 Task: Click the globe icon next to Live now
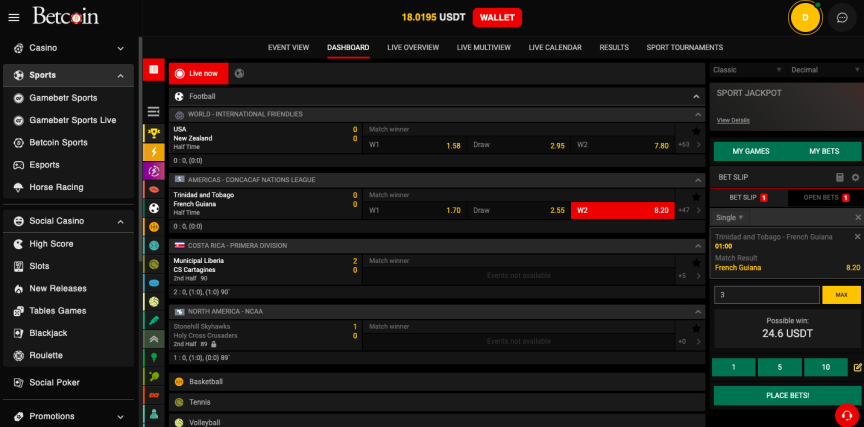[x=239, y=73]
